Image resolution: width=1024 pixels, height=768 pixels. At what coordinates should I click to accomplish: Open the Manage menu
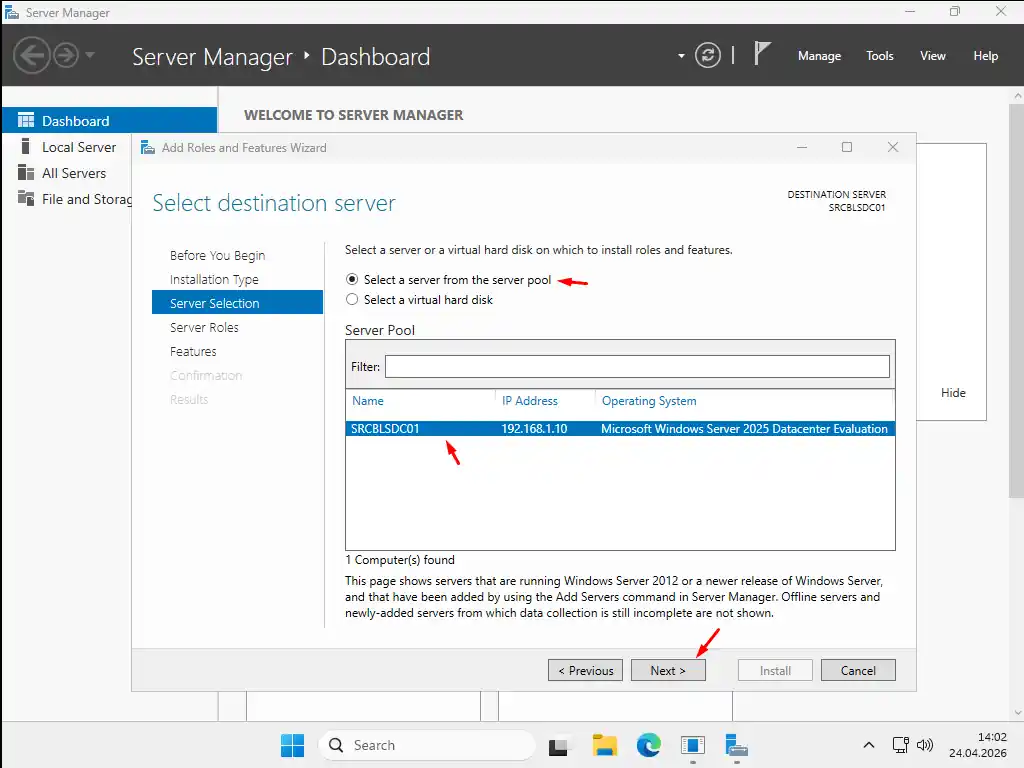(819, 56)
